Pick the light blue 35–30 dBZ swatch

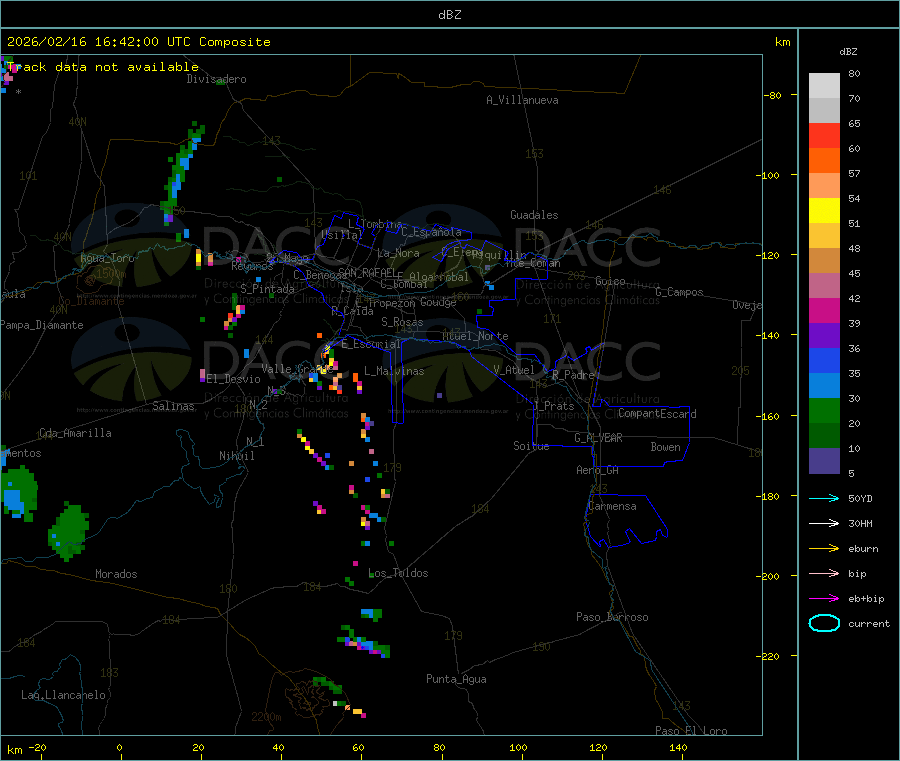pos(824,386)
